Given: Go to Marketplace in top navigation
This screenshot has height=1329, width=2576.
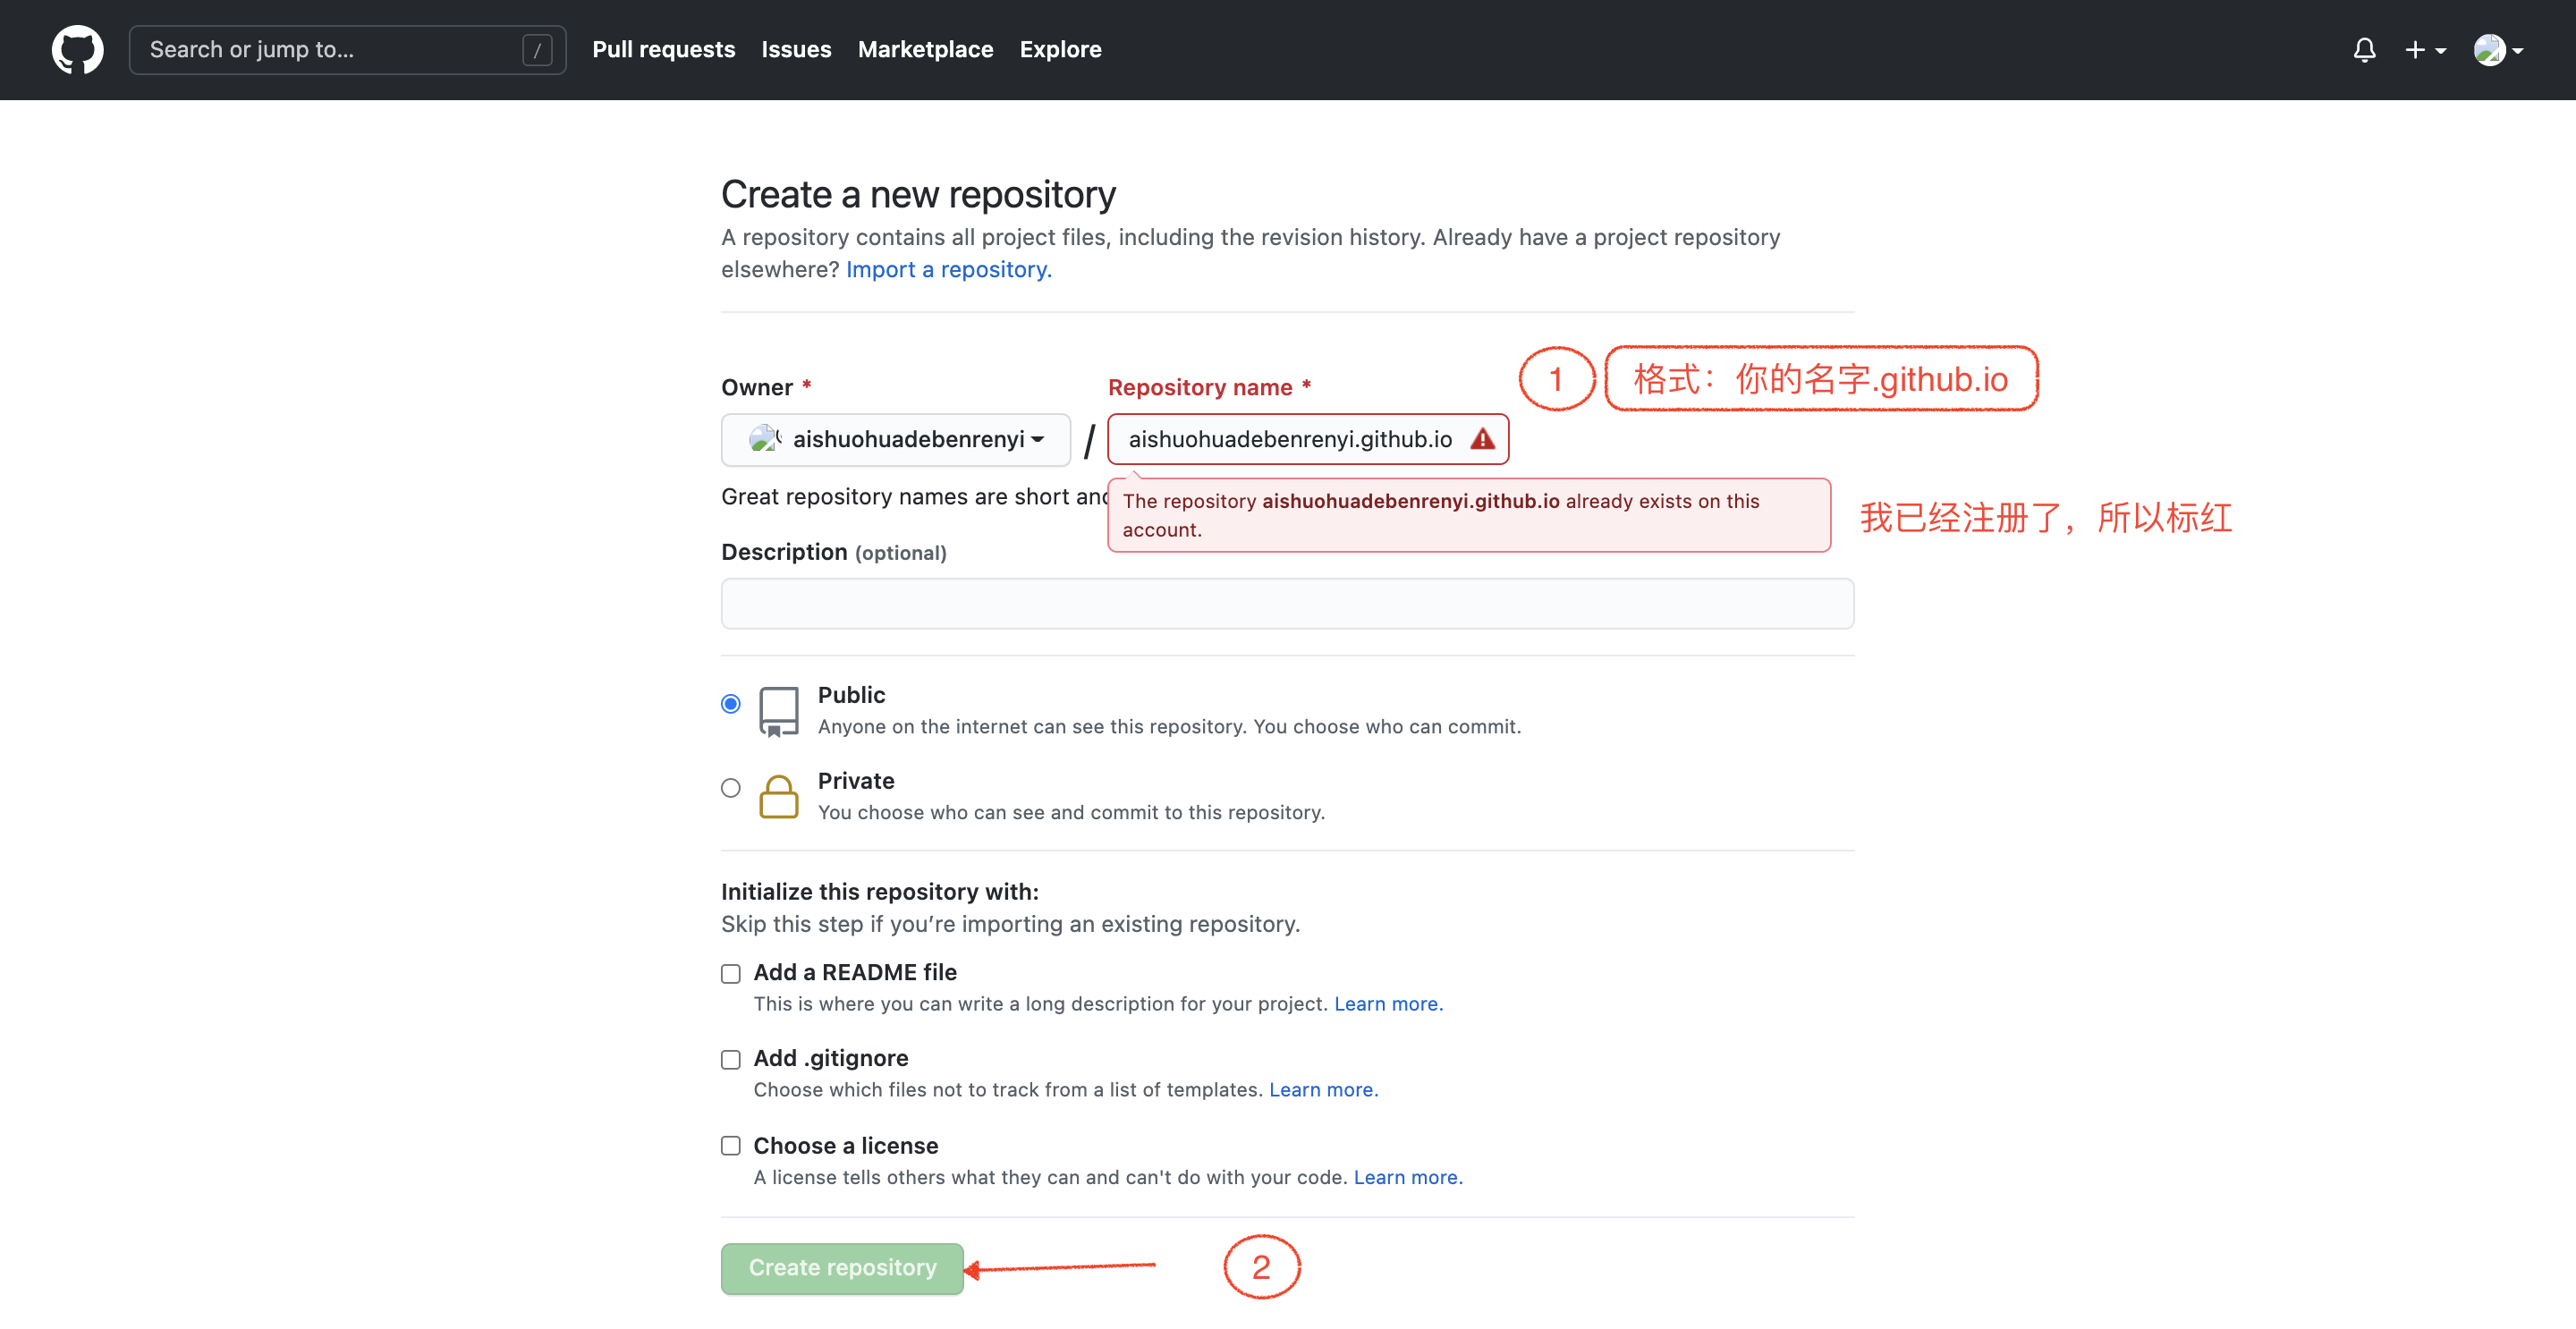Looking at the screenshot, I should tap(925, 49).
